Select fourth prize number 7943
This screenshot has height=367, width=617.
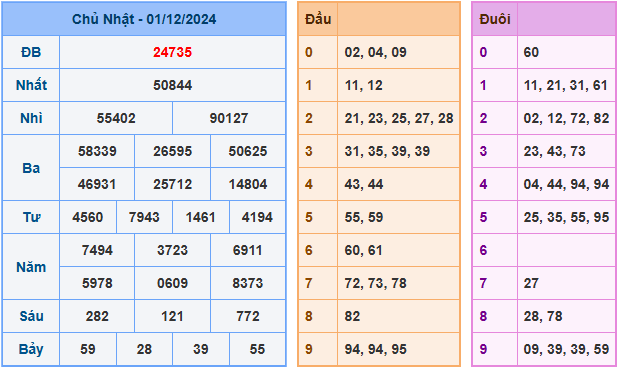tap(144, 218)
